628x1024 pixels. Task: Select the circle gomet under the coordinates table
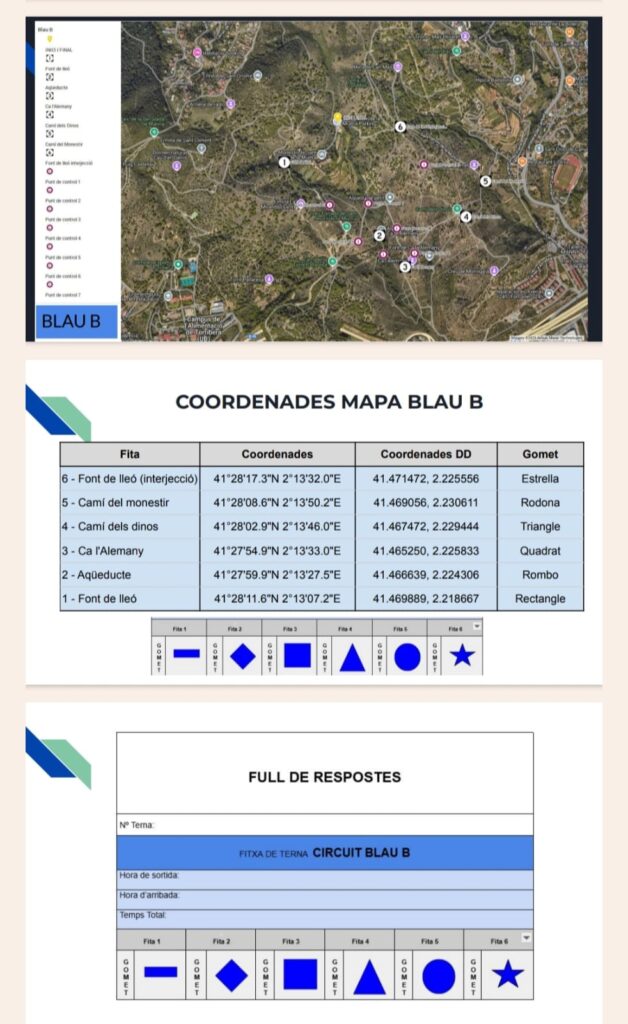pyautogui.click(x=407, y=656)
